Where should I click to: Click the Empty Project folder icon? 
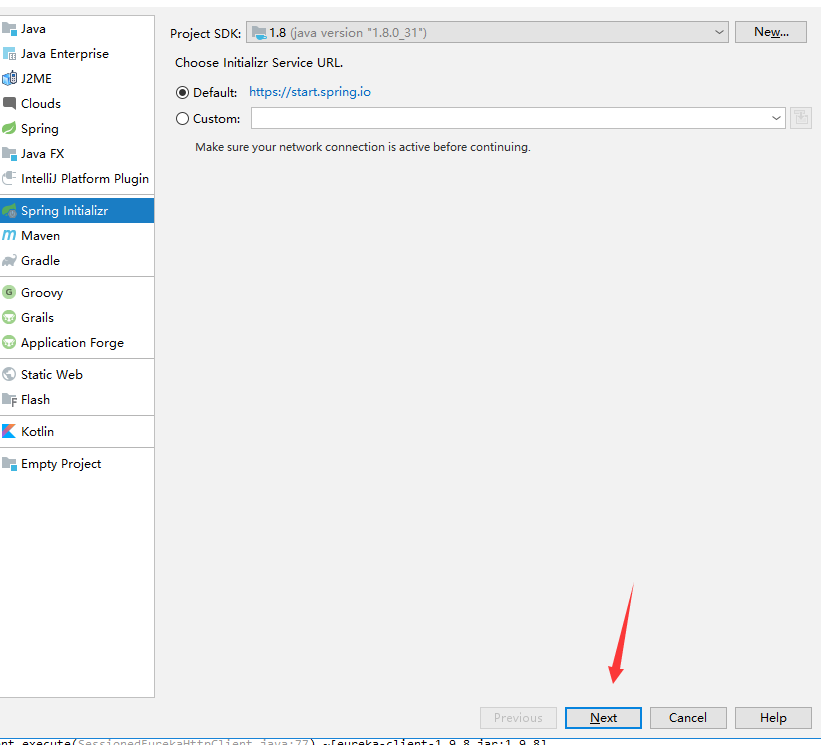click(x=9, y=463)
